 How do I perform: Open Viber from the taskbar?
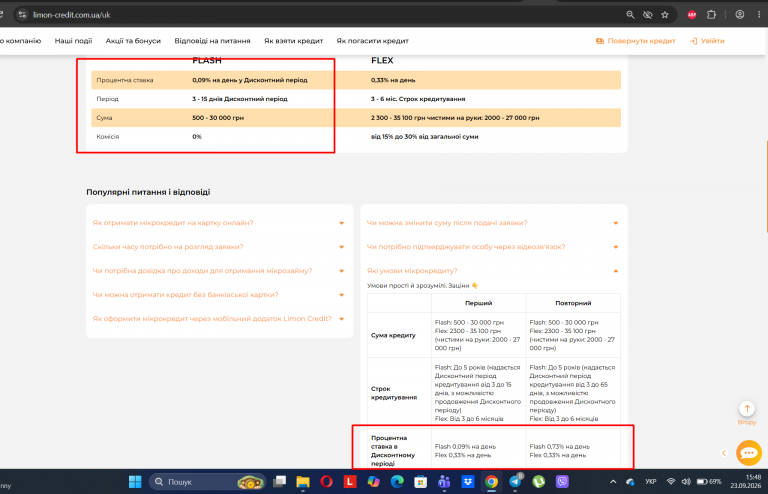[x=562, y=482]
